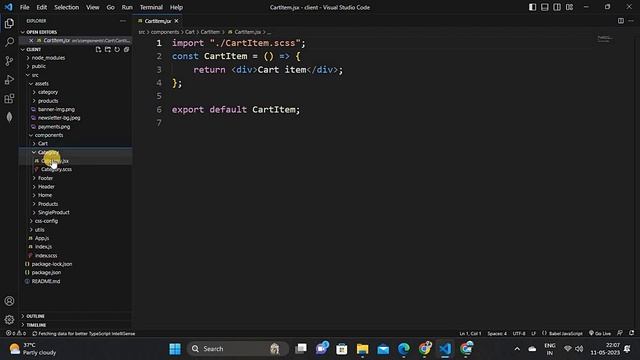Open the View menu
This screenshot has width=640, height=360.
point(93,7)
